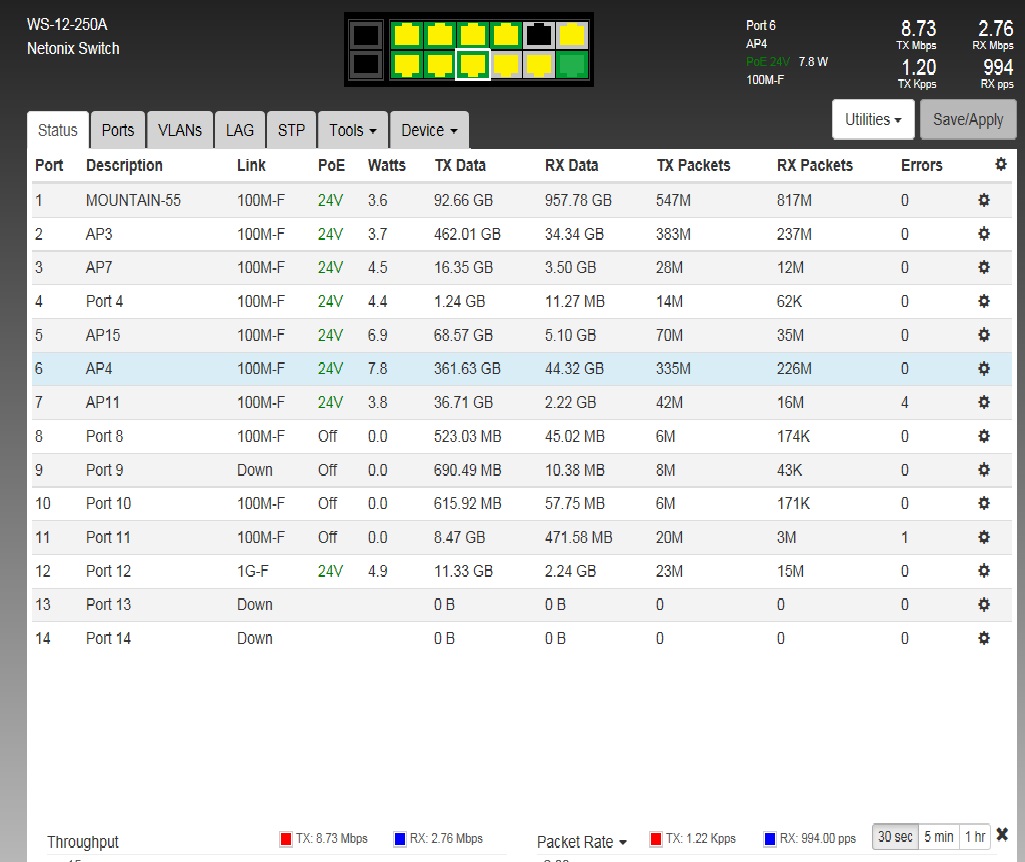Click the top SFP Port 13 icon in the diagram
The width and height of the screenshot is (1025, 862).
(x=366, y=35)
